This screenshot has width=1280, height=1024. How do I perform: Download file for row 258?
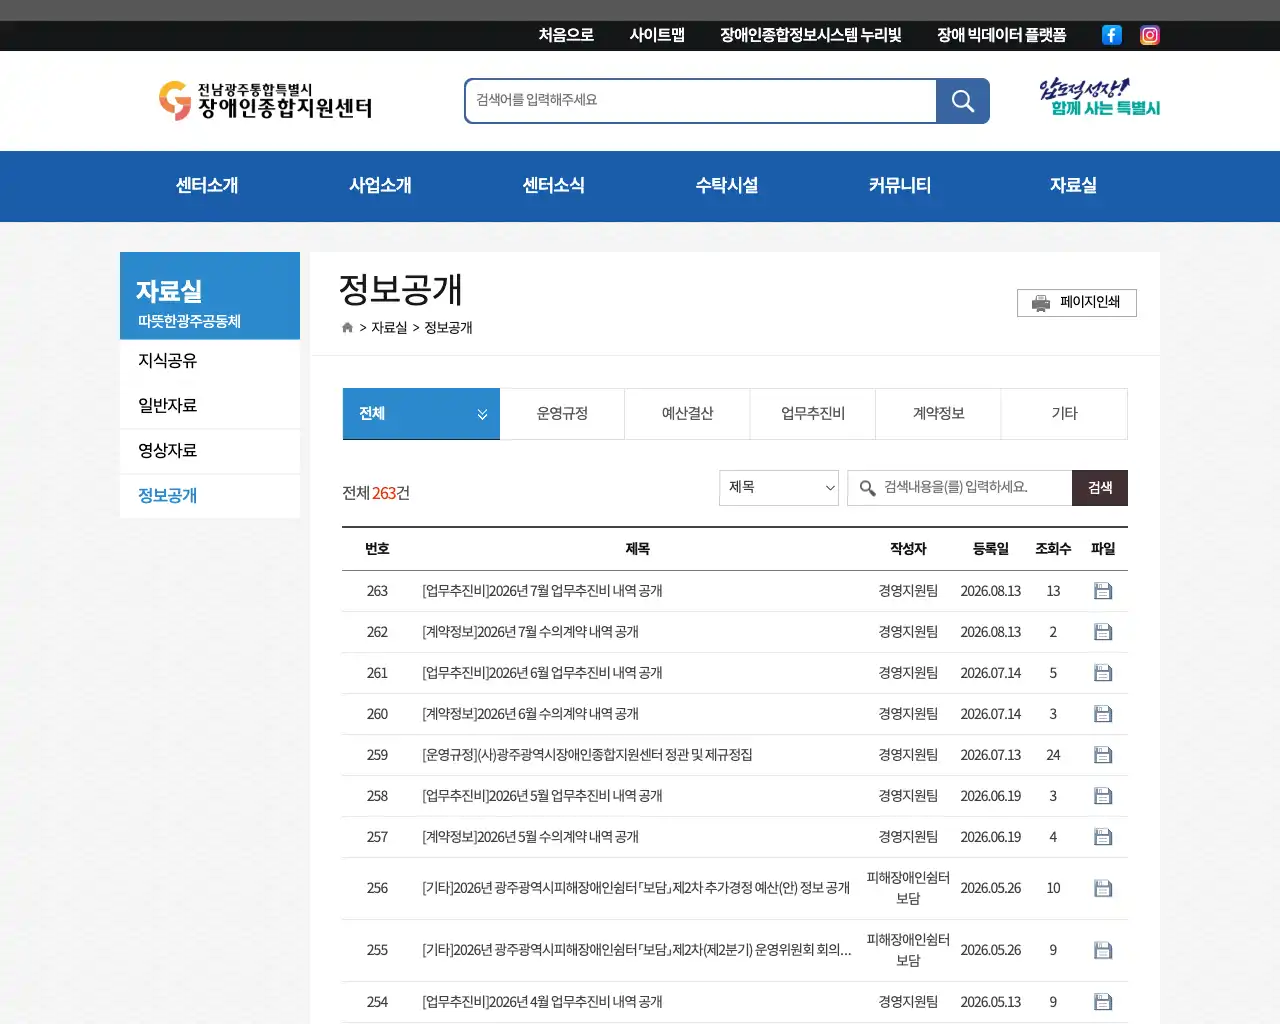[1103, 796]
